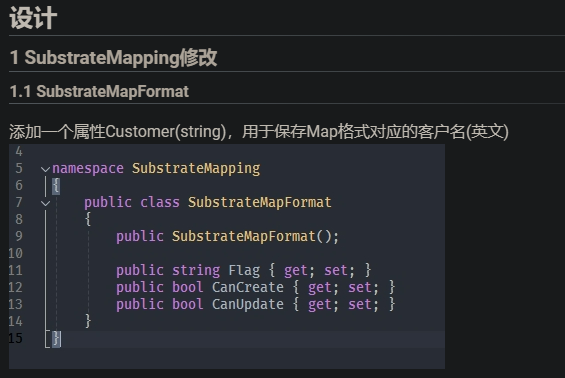Click the 1.1 SubstrateMapFormat subsection heading
565x378 pixels.
99,92
